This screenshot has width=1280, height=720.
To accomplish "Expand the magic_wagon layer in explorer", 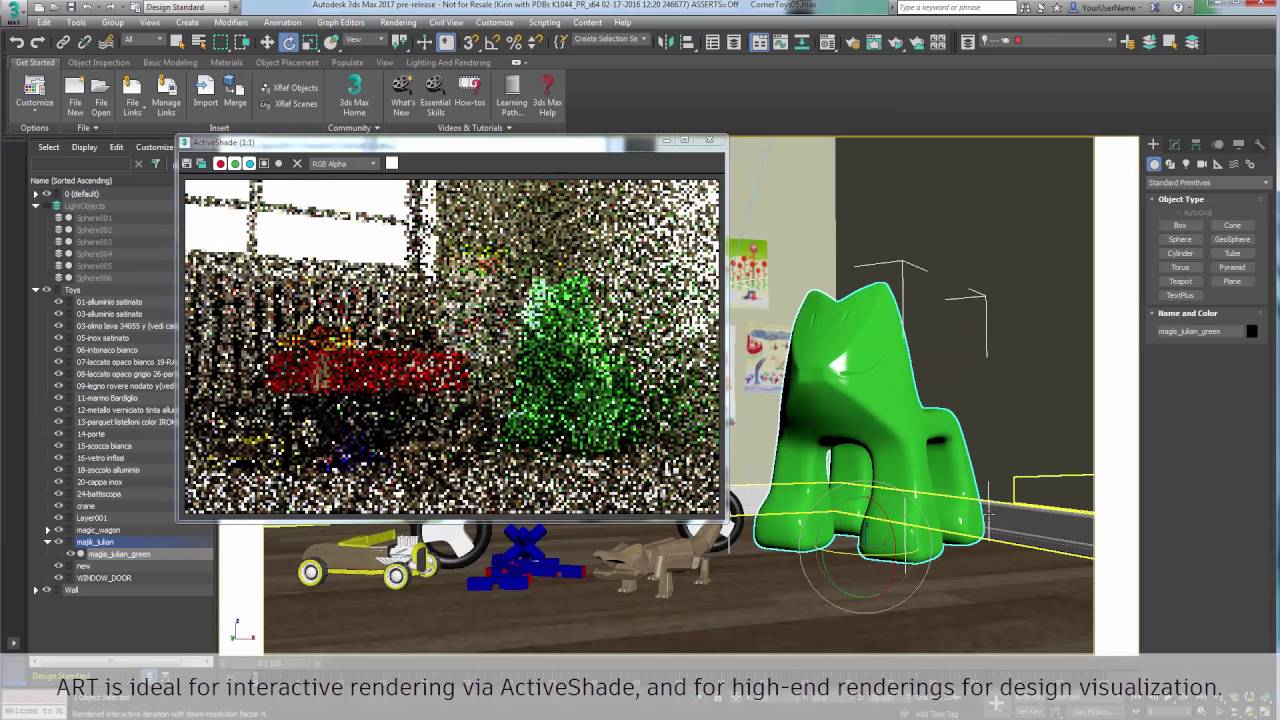I will 47,530.
